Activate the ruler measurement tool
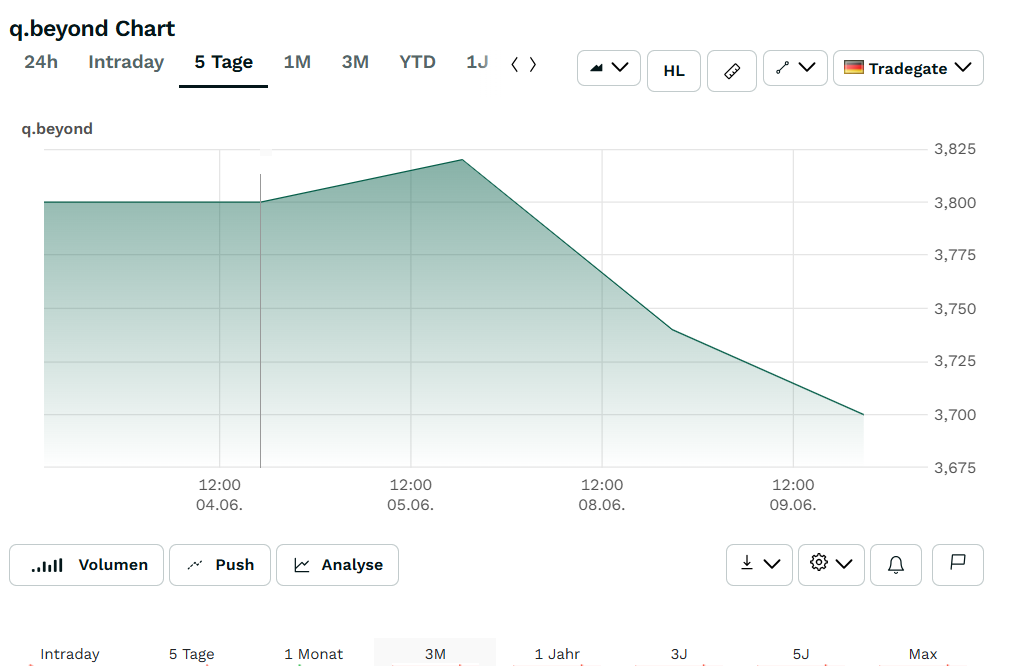This screenshot has width=1022, height=666. [x=732, y=70]
